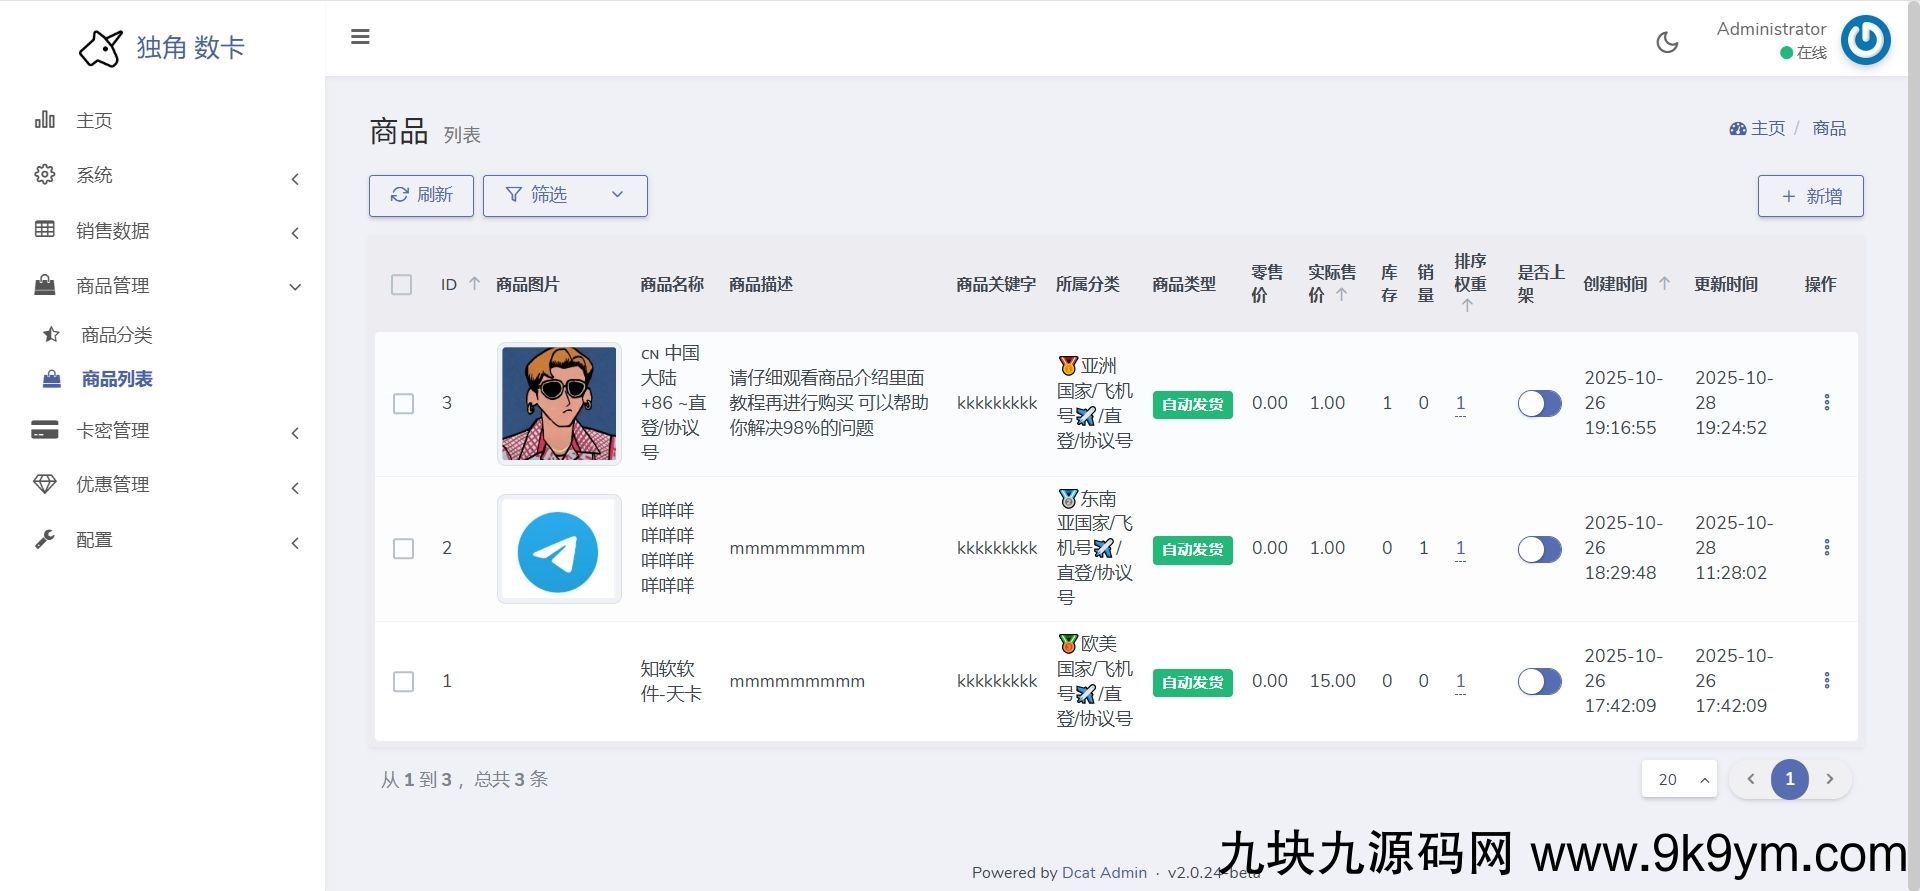Open actions menu for product ID 1
The height and width of the screenshot is (891, 1920).
click(1826, 680)
